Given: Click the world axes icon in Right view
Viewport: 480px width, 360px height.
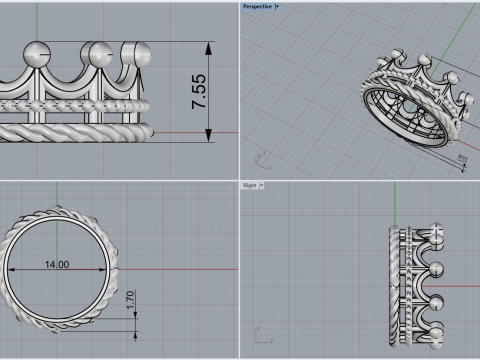Looking at the screenshot, I should pos(264,335).
